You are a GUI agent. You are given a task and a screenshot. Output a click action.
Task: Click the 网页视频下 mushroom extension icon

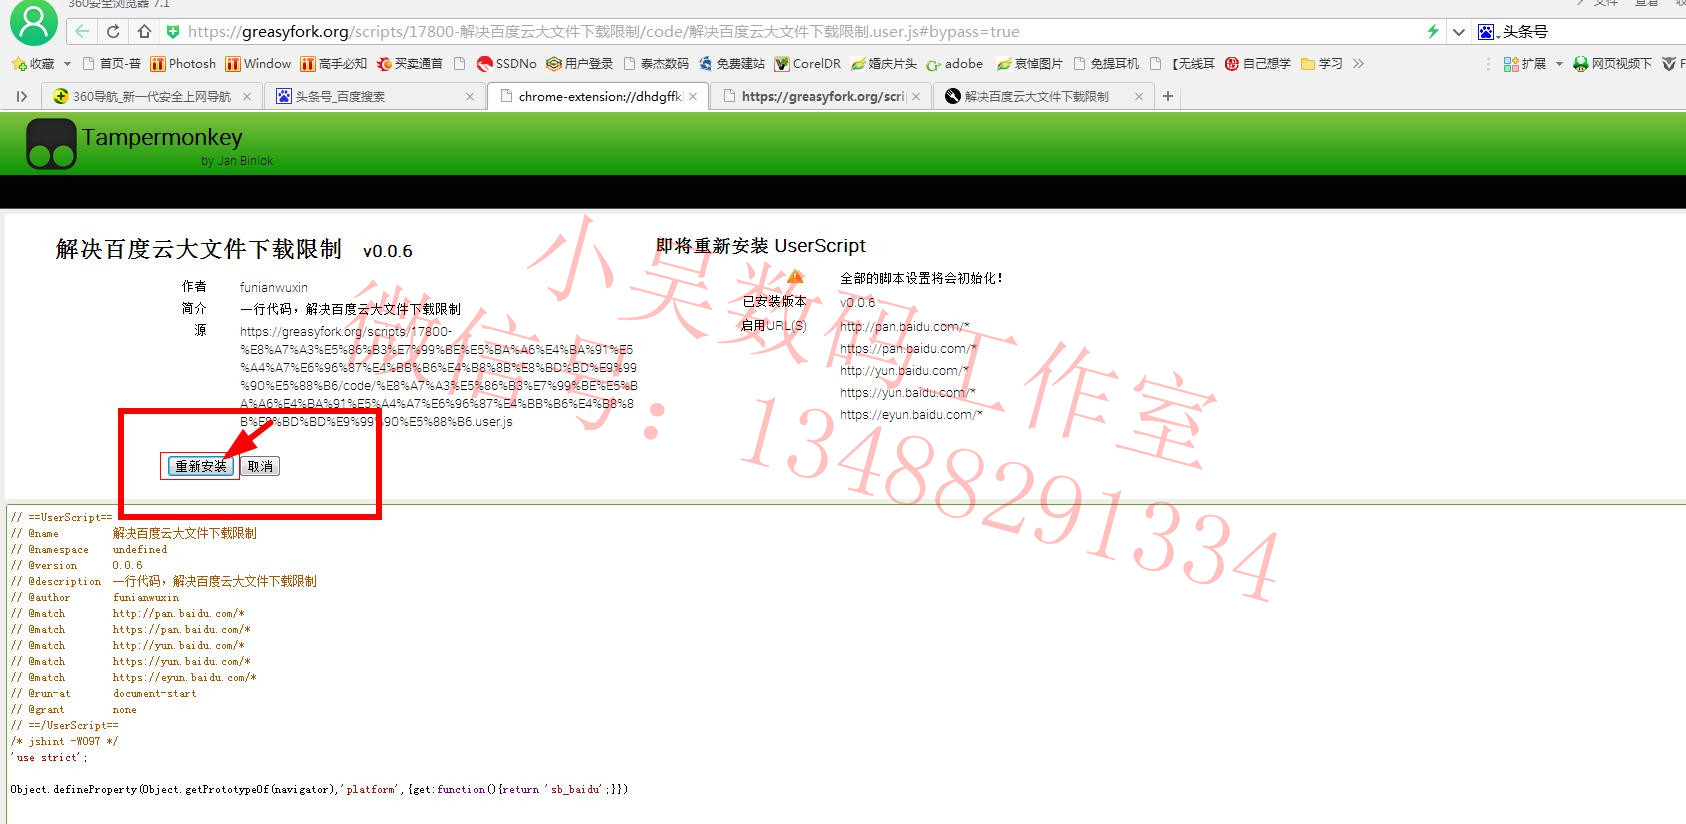click(1581, 64)
